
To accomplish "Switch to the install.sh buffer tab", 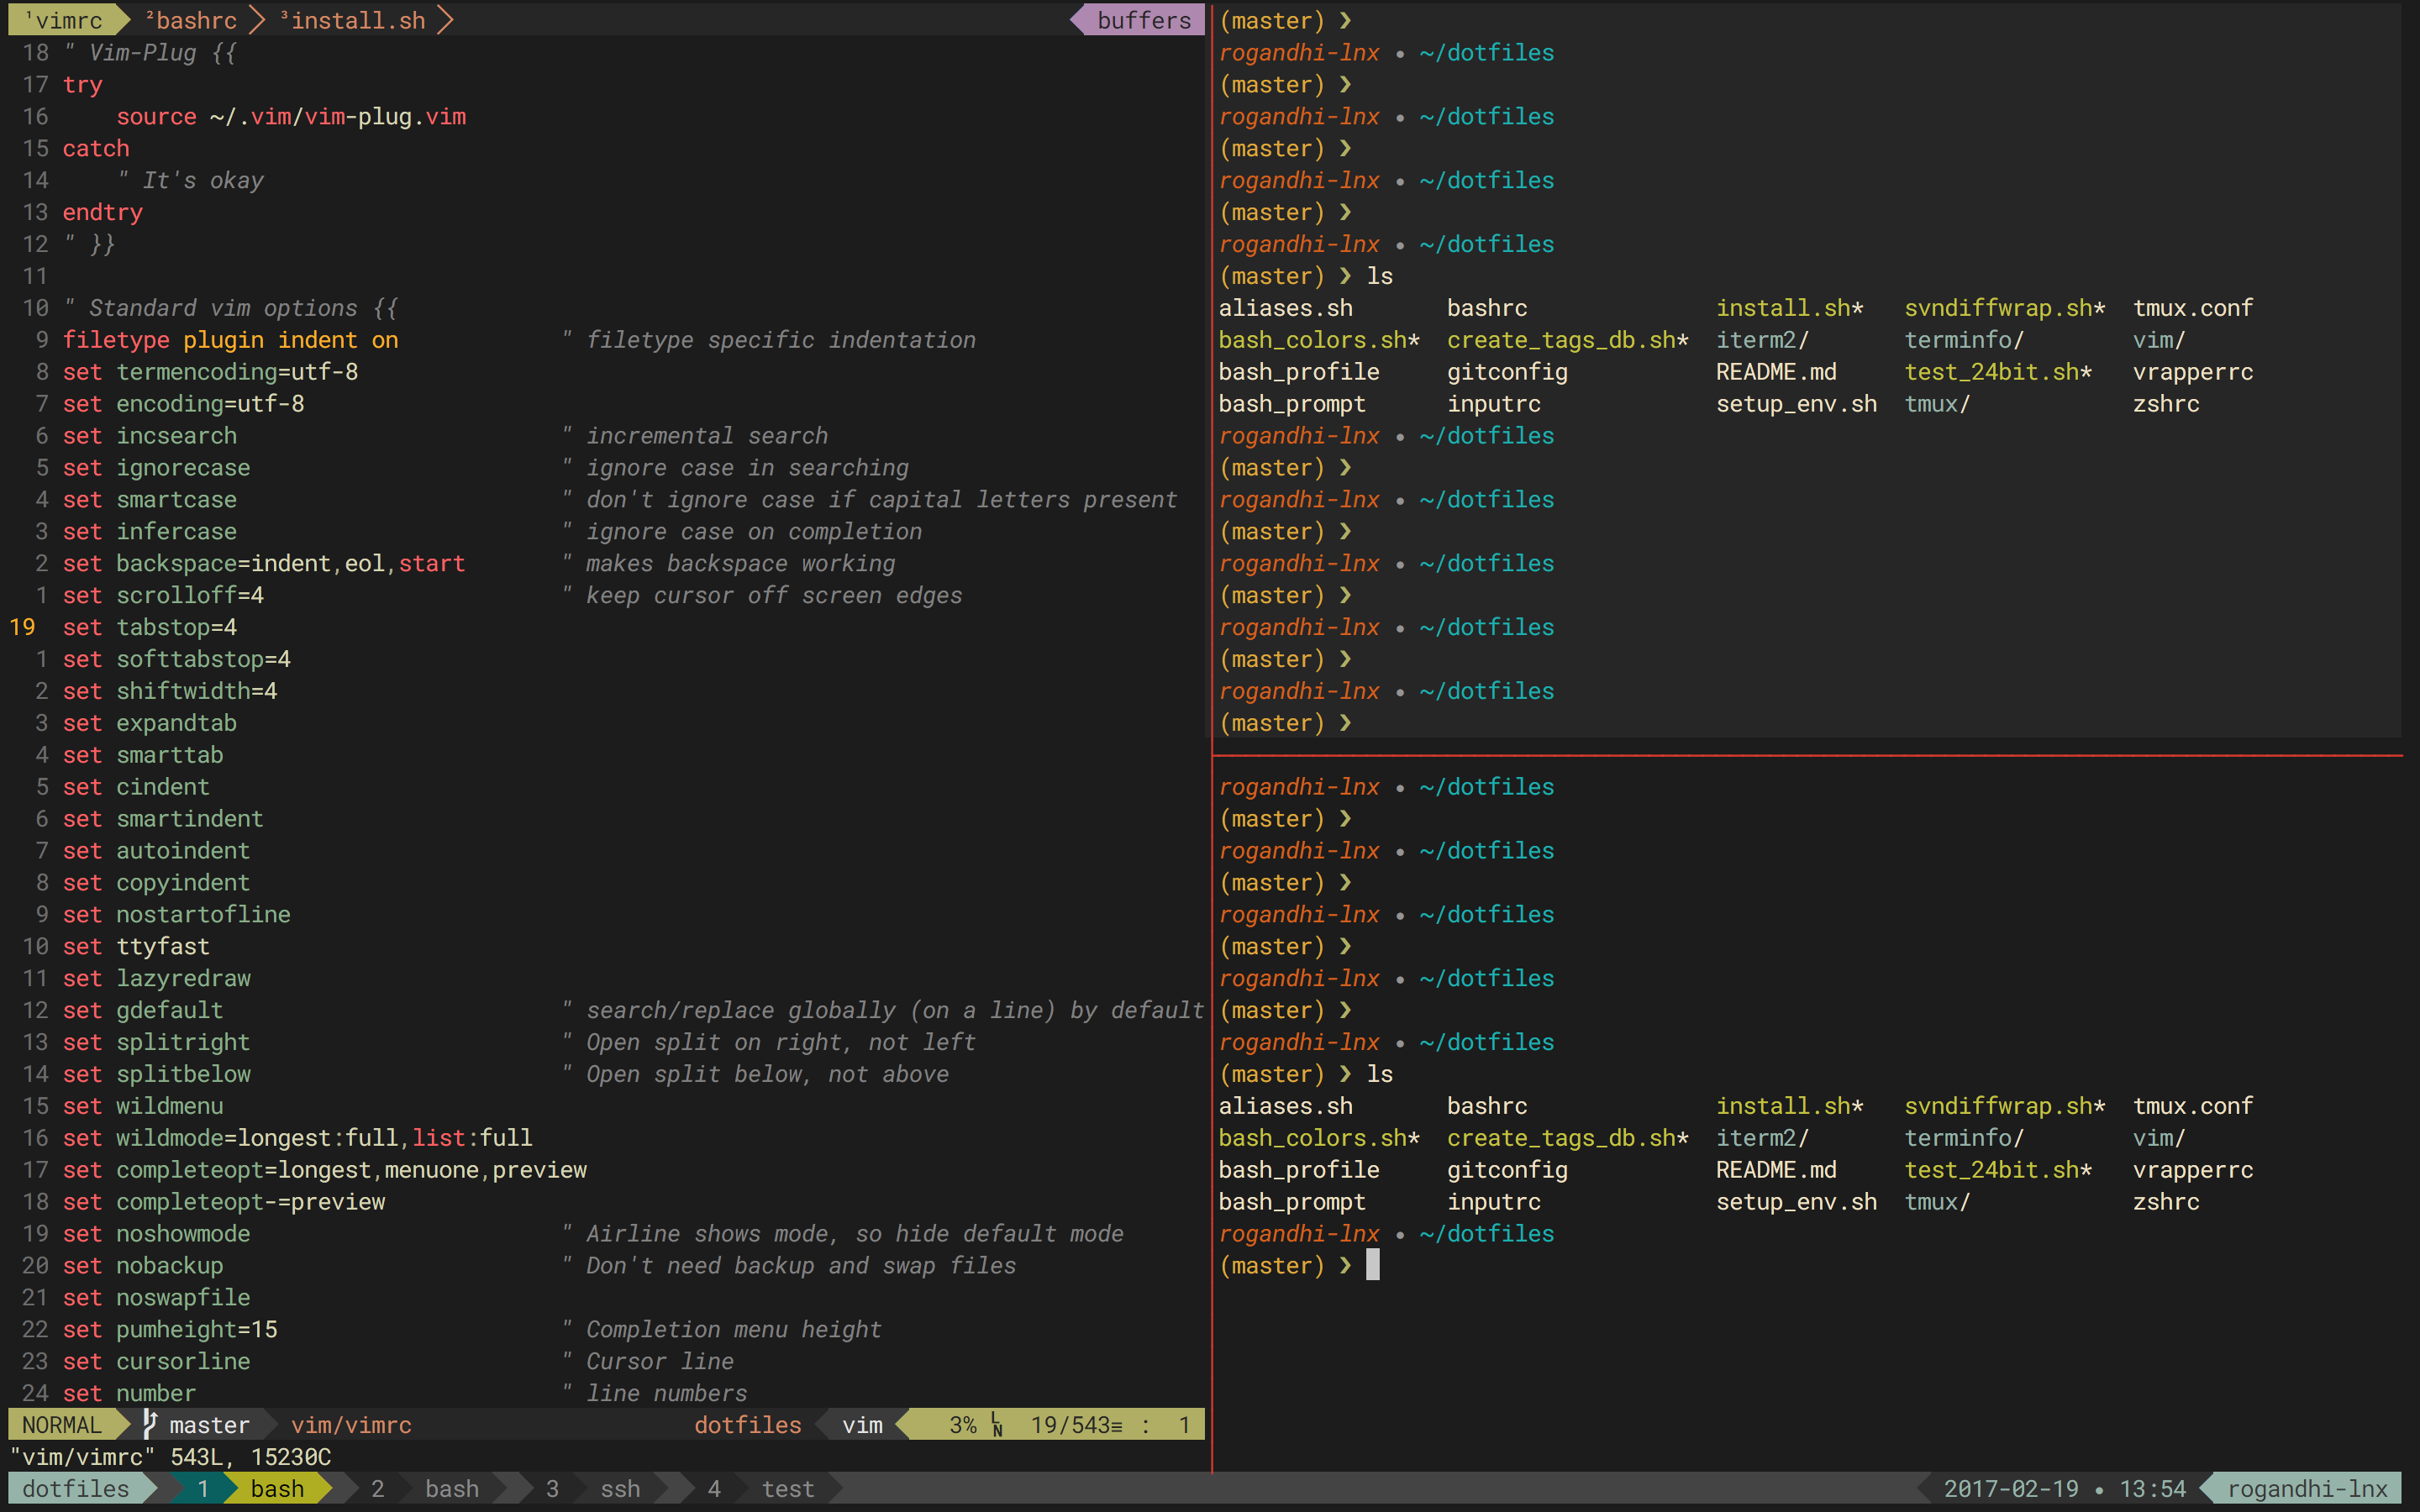I will click(x=357, y=20).
